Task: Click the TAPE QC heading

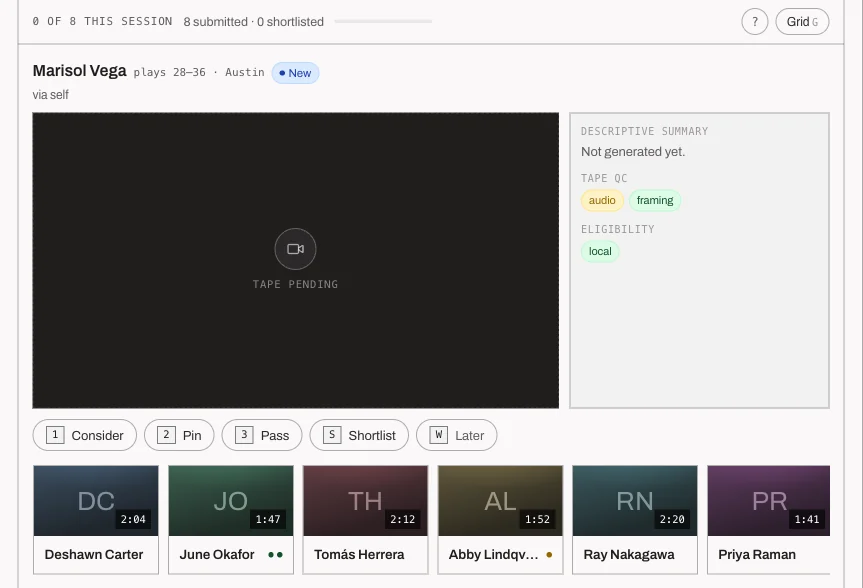Action: pos(604,178)
